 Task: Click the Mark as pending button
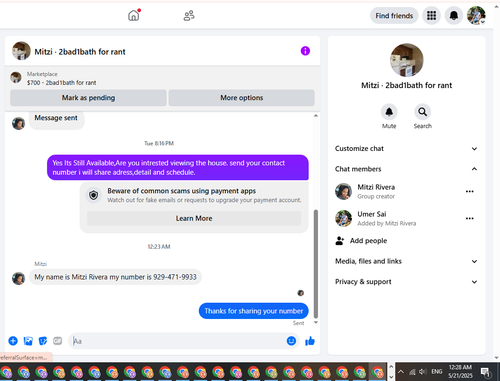(x=88, y=98)
